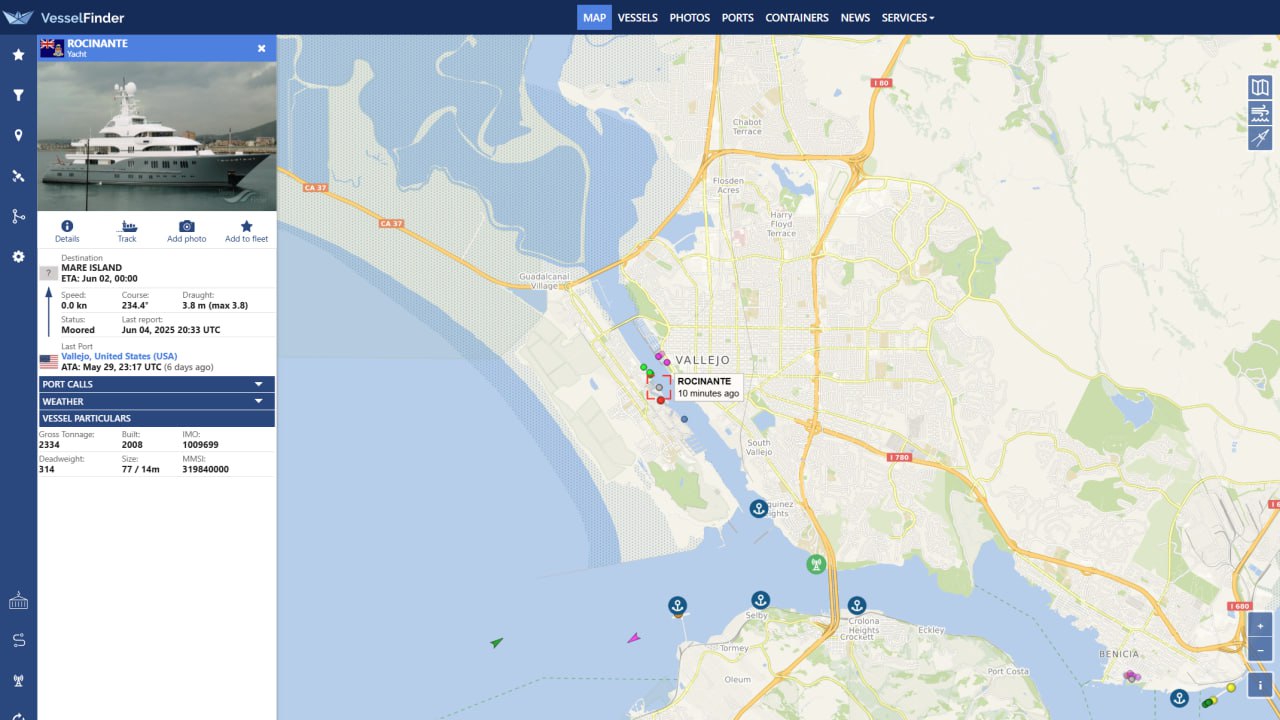Open the places pin icon in sidebar
Image resolution: width=1280 pixels, height=720 pixels.
click(18, 135)
